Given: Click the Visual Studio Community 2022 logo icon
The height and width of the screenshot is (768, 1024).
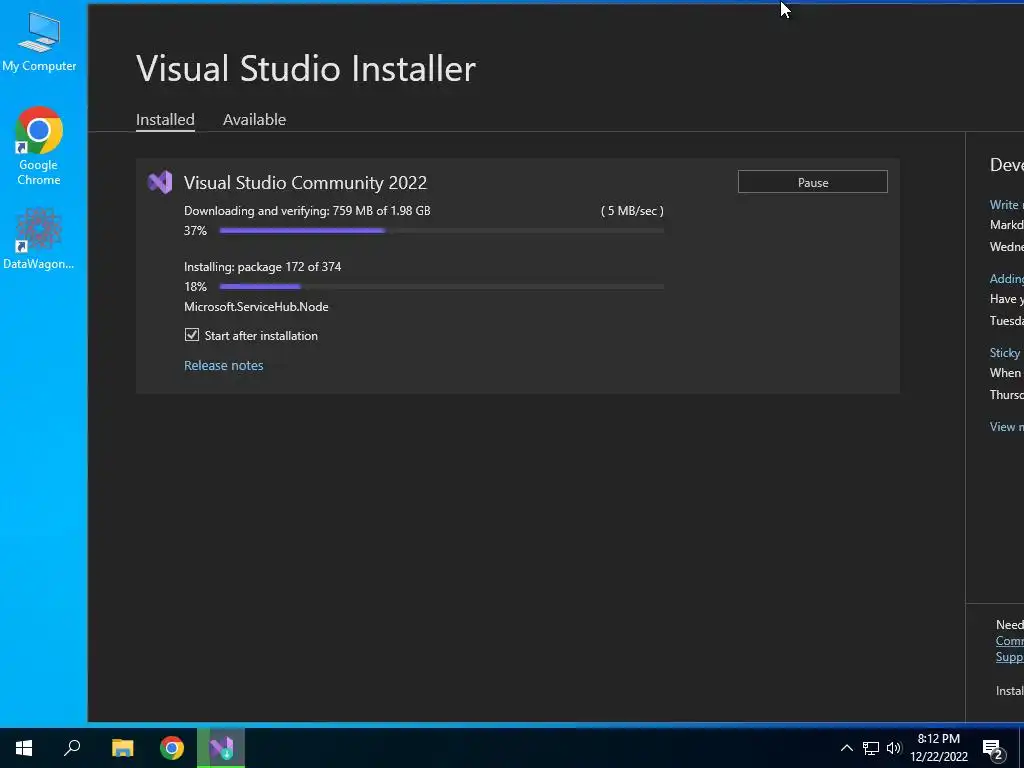Looking at the screenshot, I should coord(160,182).
